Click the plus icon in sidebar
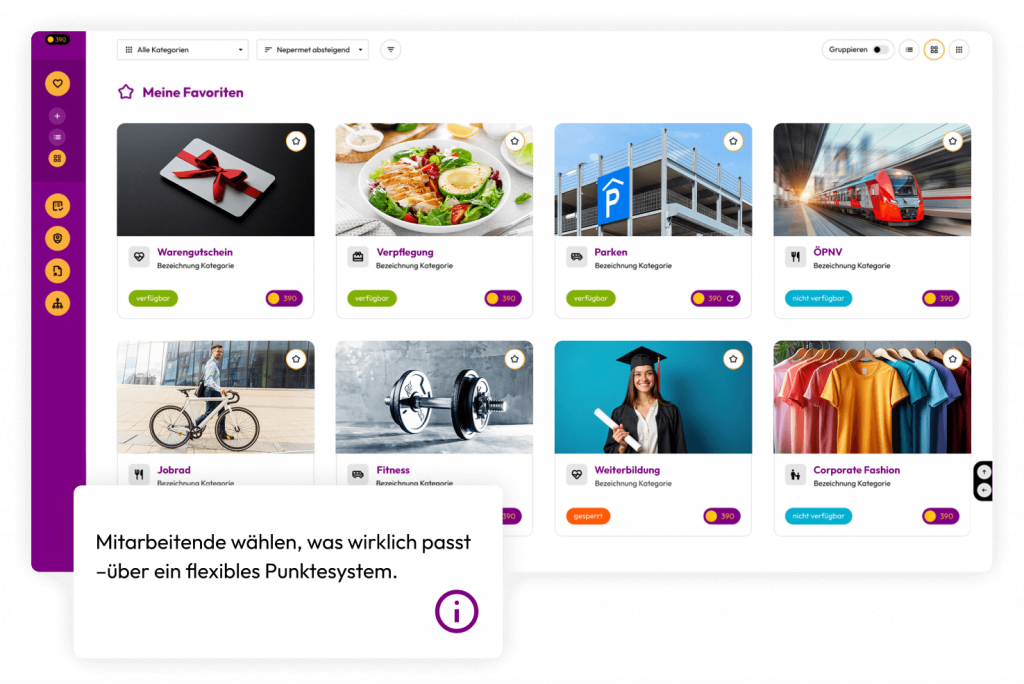The height and width of the screenshot is (684, 1024). click(57, 116)
